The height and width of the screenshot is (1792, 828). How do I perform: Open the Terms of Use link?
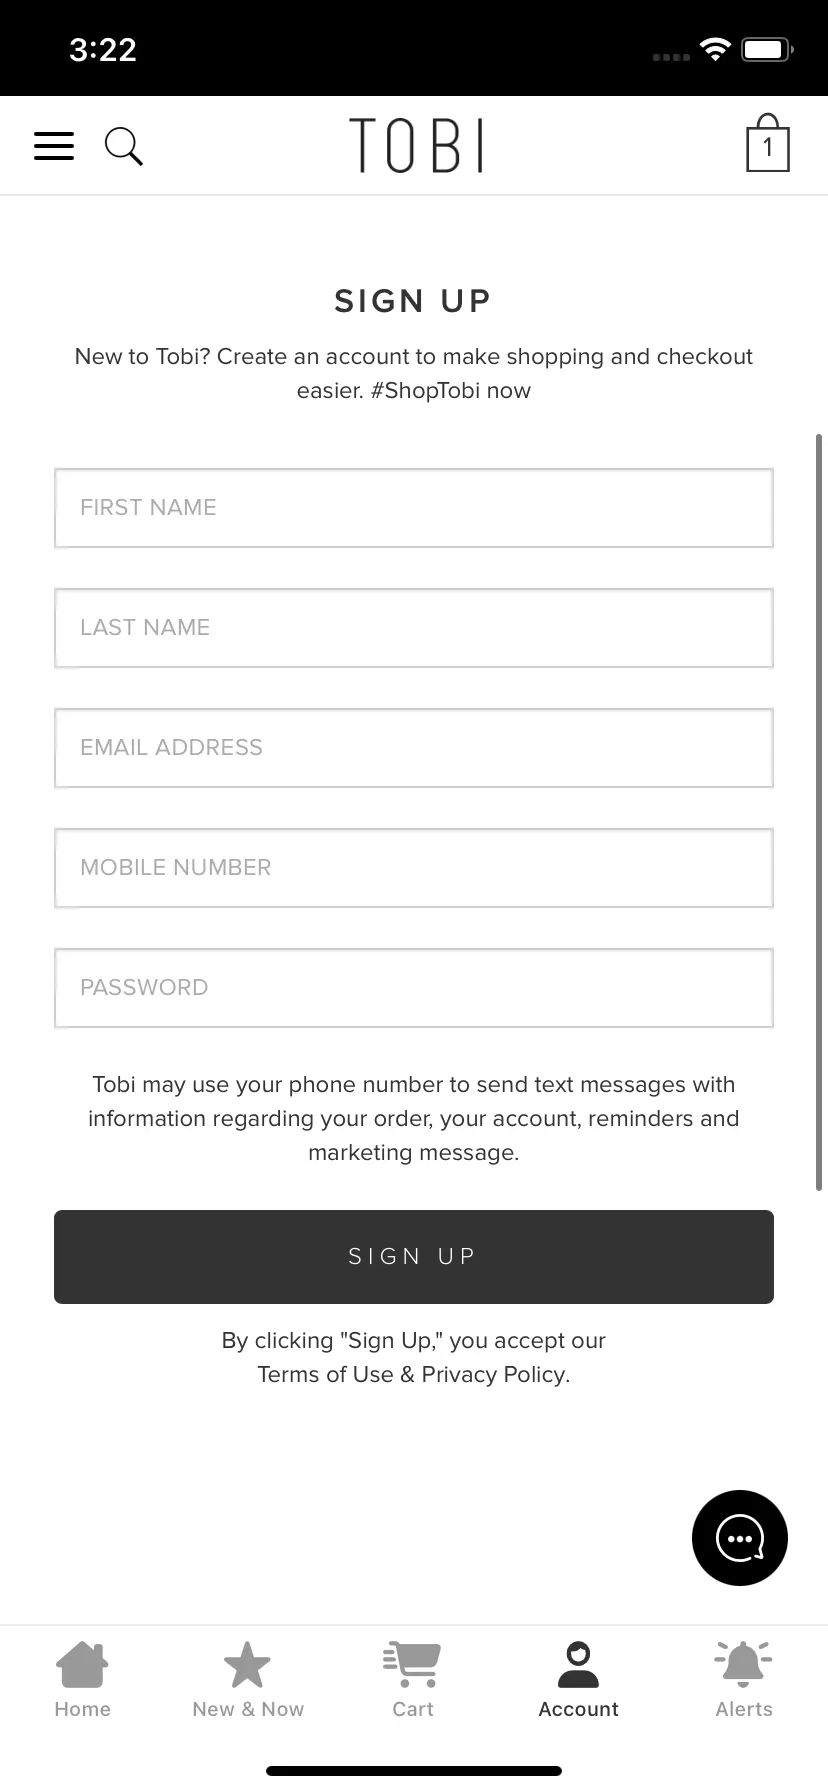[x=325, y=1375]
